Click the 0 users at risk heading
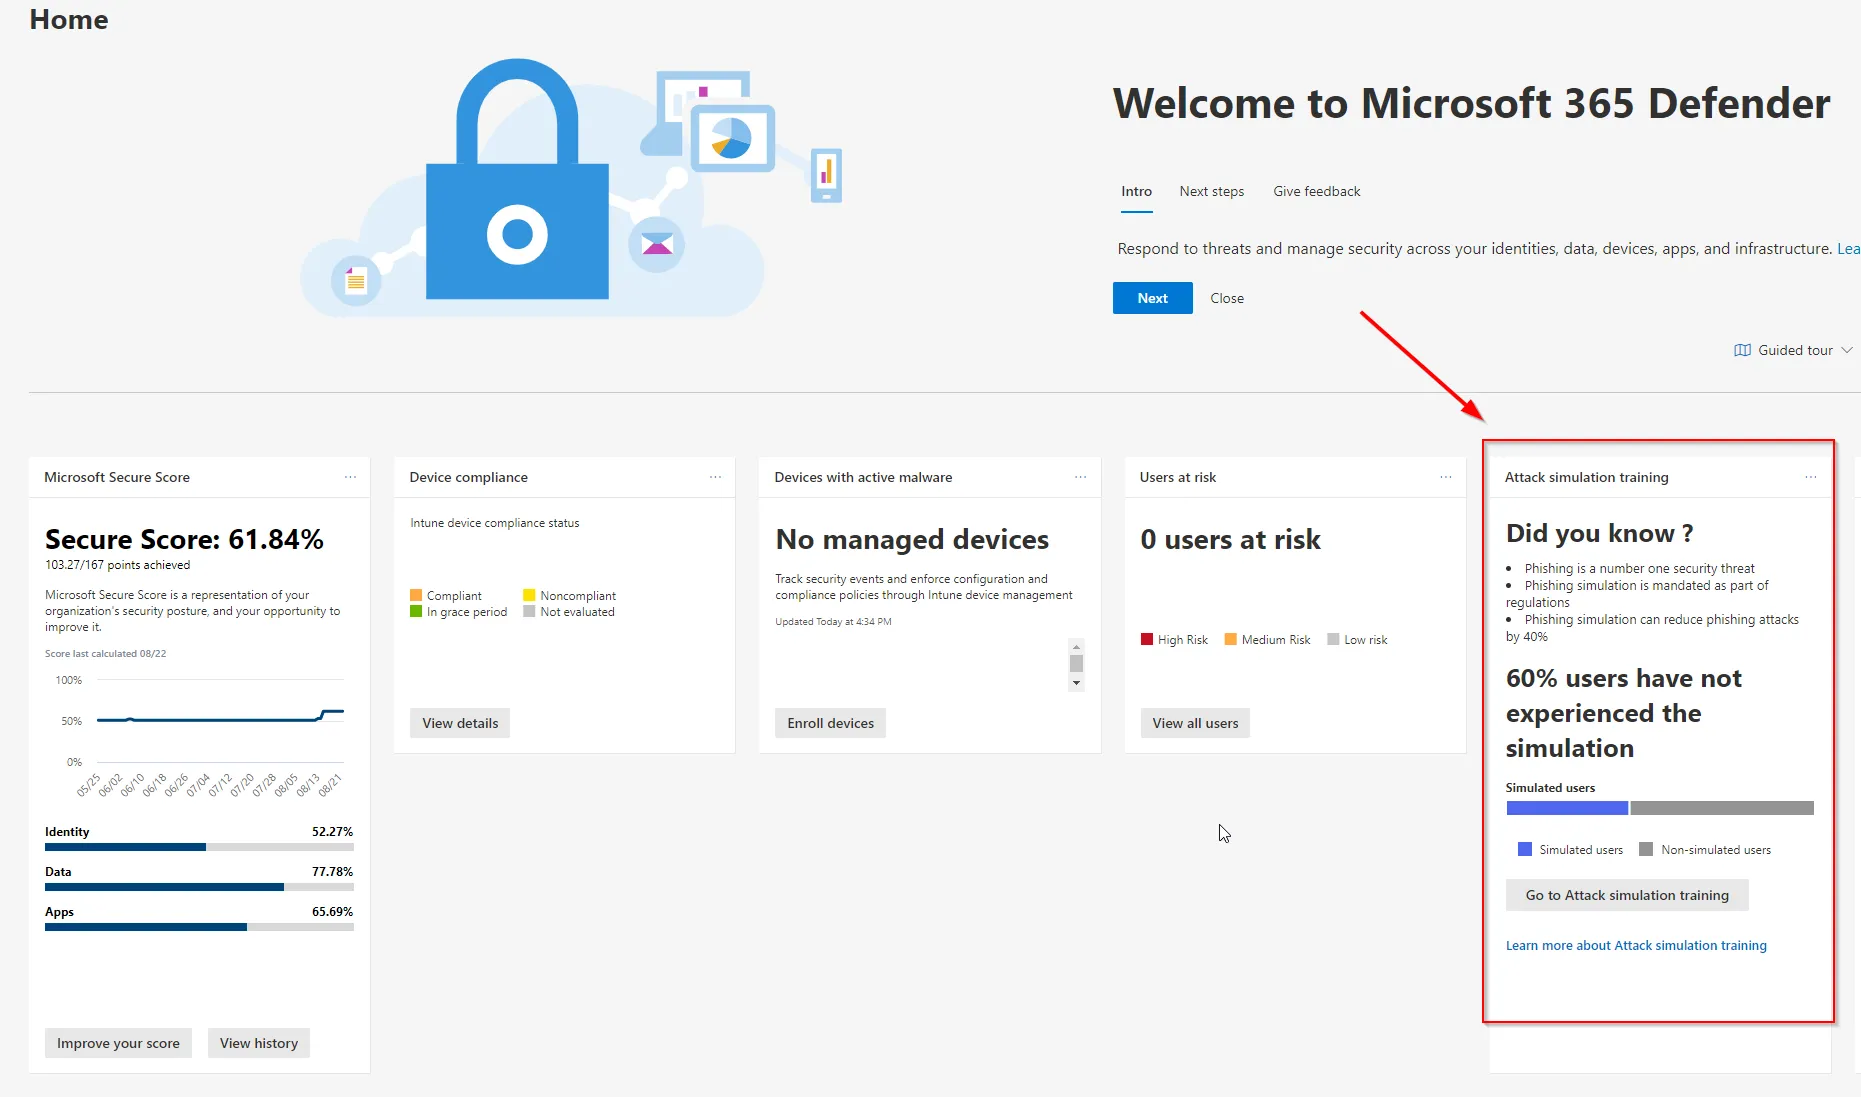This screenshot has height=1097, width=1861. coord(1230,539)
